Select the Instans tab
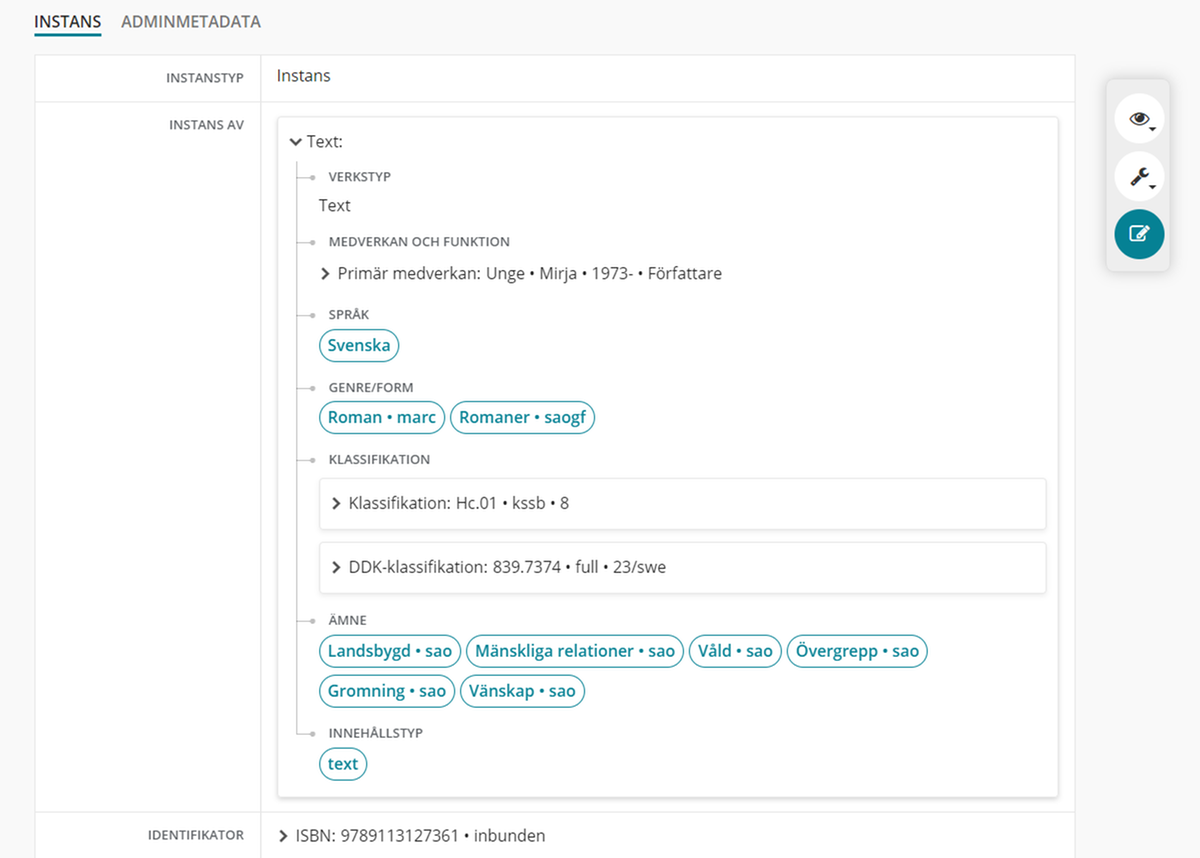The width and height of the screenshot is (1200, 858). (x=67, y=21)
